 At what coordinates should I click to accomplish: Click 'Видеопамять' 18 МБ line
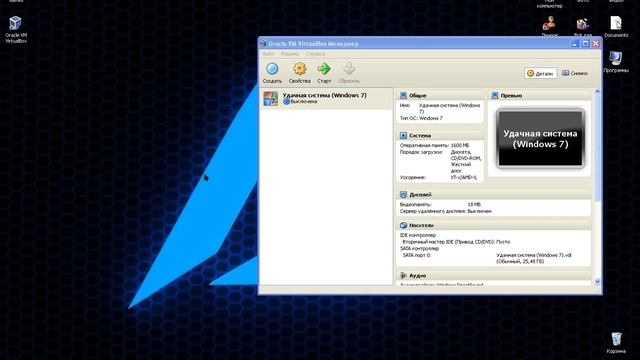click(440, 204)
